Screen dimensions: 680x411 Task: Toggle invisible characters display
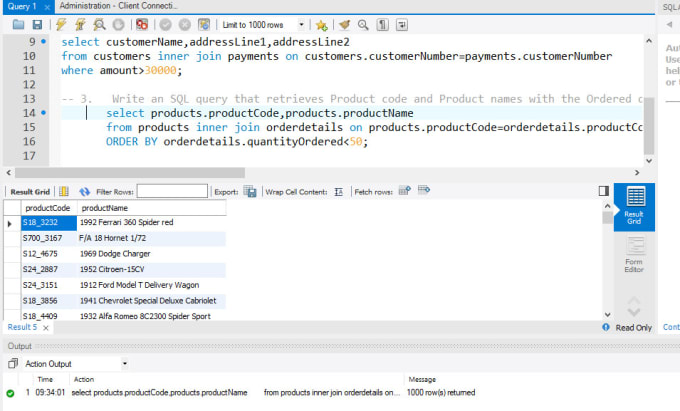pos(382,25)
